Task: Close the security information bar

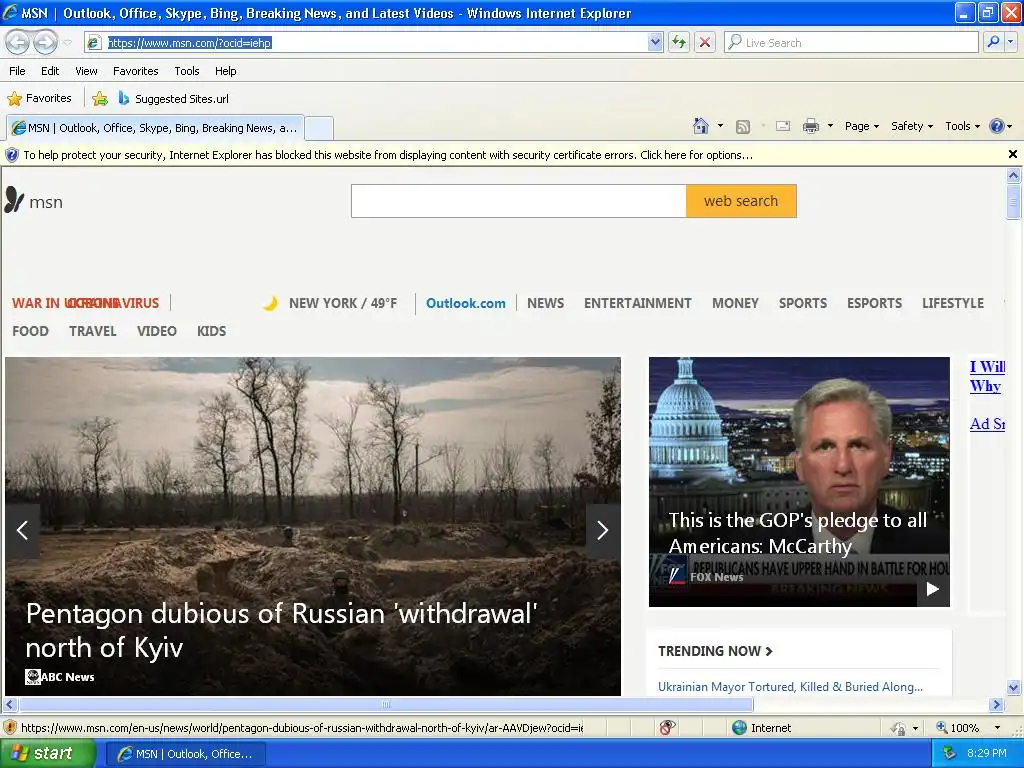Action: point(1012,154)
